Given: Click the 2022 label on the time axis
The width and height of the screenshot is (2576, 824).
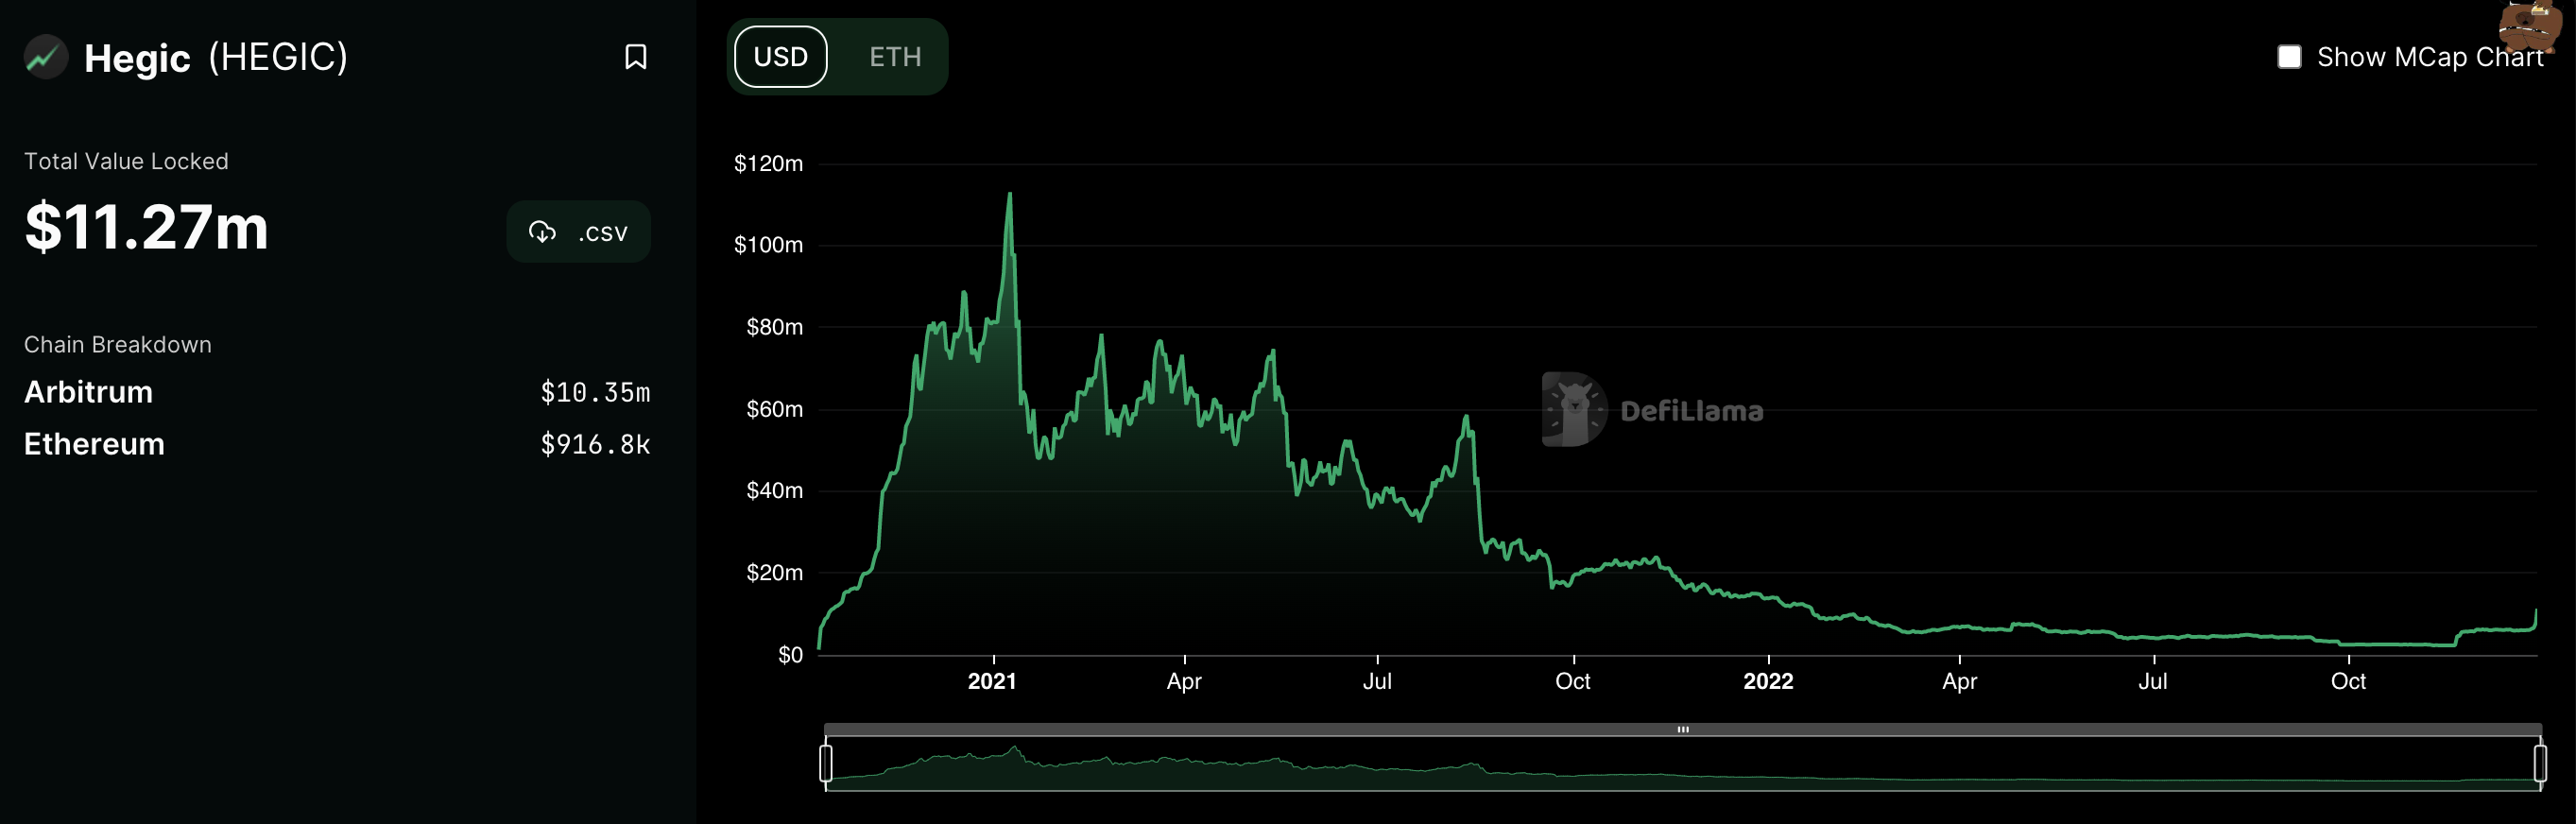Looking at the screenshot, I should 1768,681.
